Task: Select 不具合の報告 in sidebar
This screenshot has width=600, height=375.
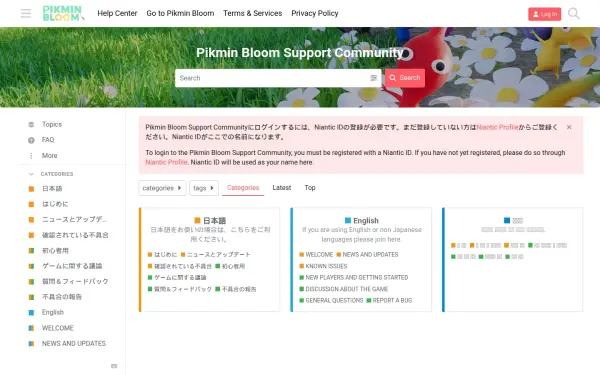Action: (x=62, y=297)
